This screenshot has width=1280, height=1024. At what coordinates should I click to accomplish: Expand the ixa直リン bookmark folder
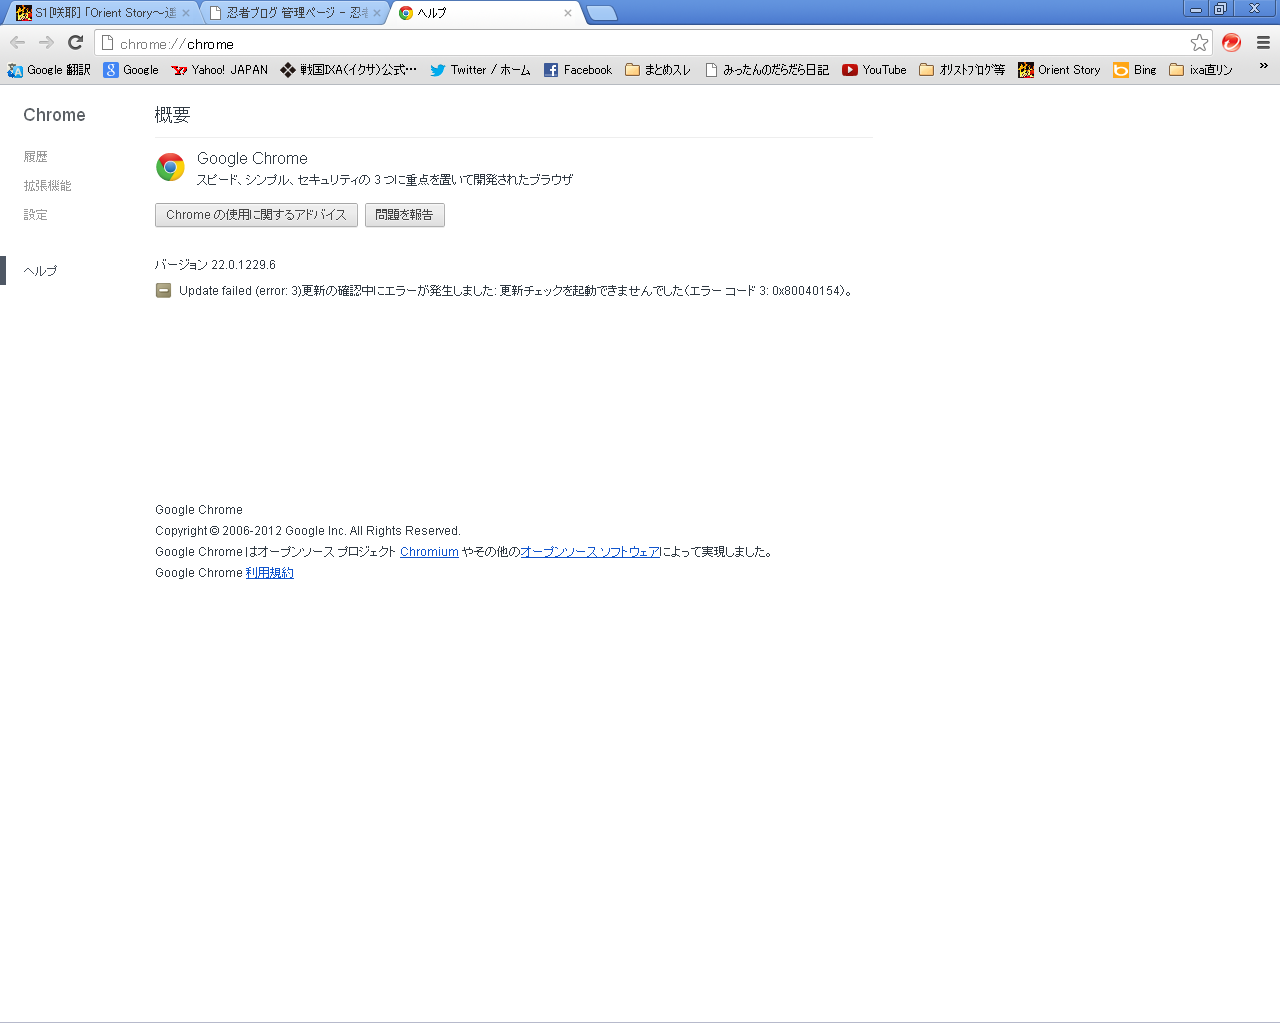(1201, 70)
